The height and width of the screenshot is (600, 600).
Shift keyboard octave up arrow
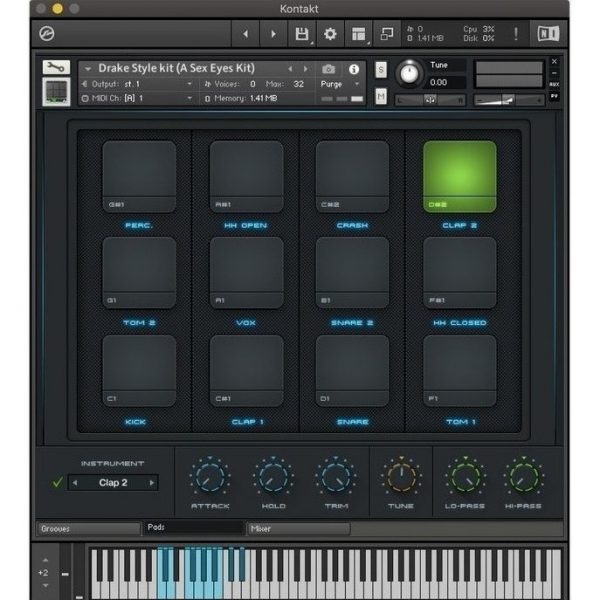pyautogui.click(x=45, y=560)
